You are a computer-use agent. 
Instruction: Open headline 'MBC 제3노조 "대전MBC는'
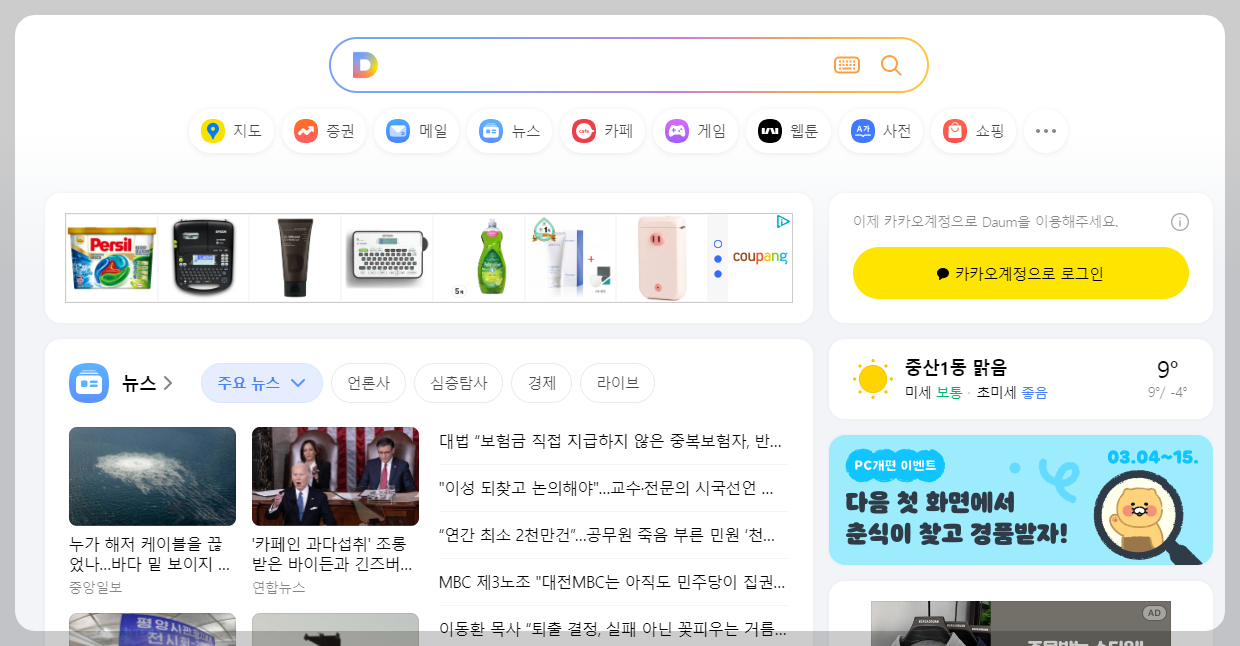click(x=612, y=582)
